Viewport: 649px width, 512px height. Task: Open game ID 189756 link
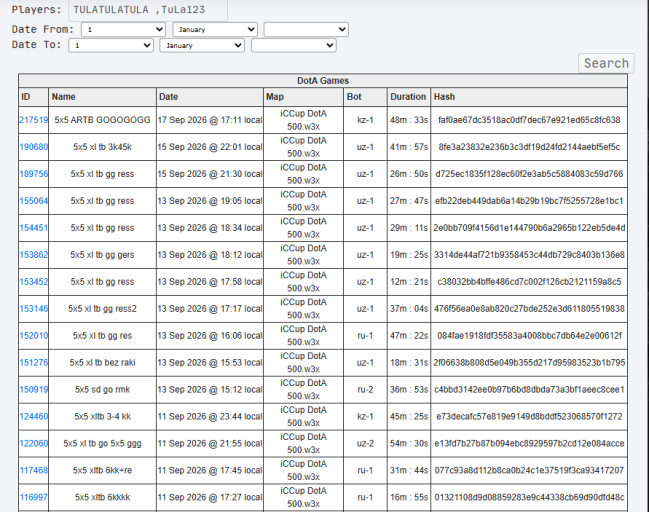(34, 174)
